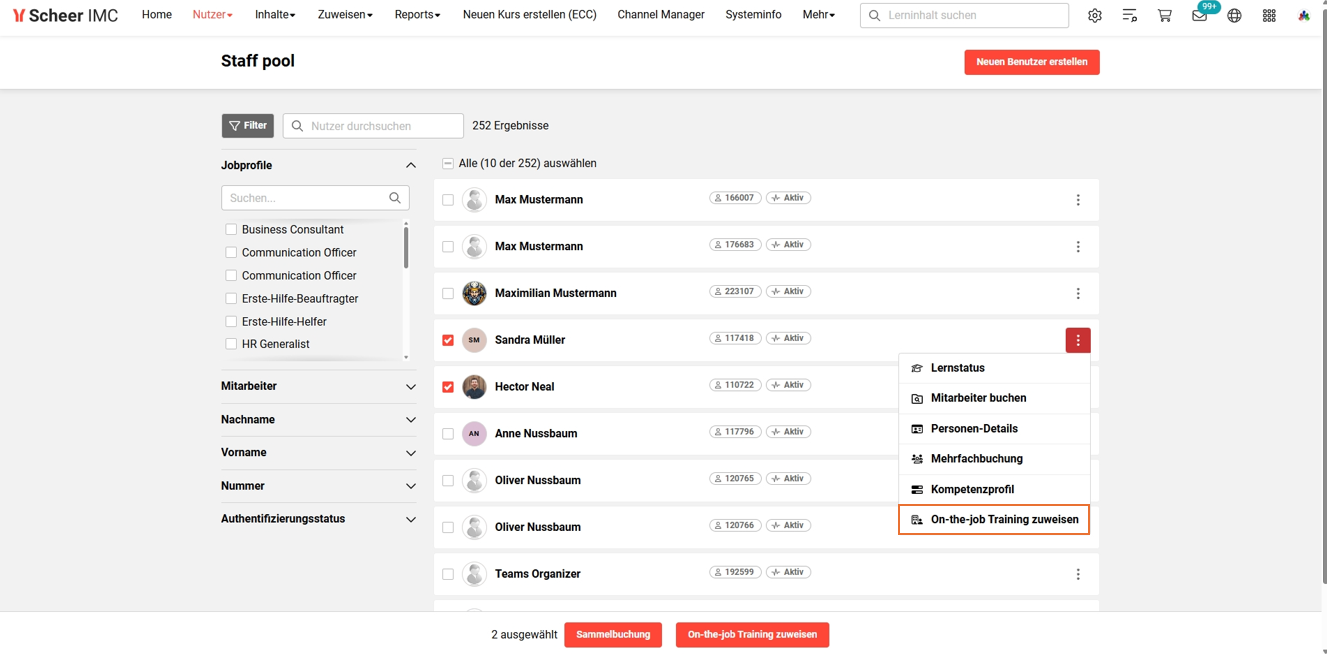Open the Nutzer dropdown menu
The height and width of the screenshot is (654, 1327).
(x=213, y=15)
